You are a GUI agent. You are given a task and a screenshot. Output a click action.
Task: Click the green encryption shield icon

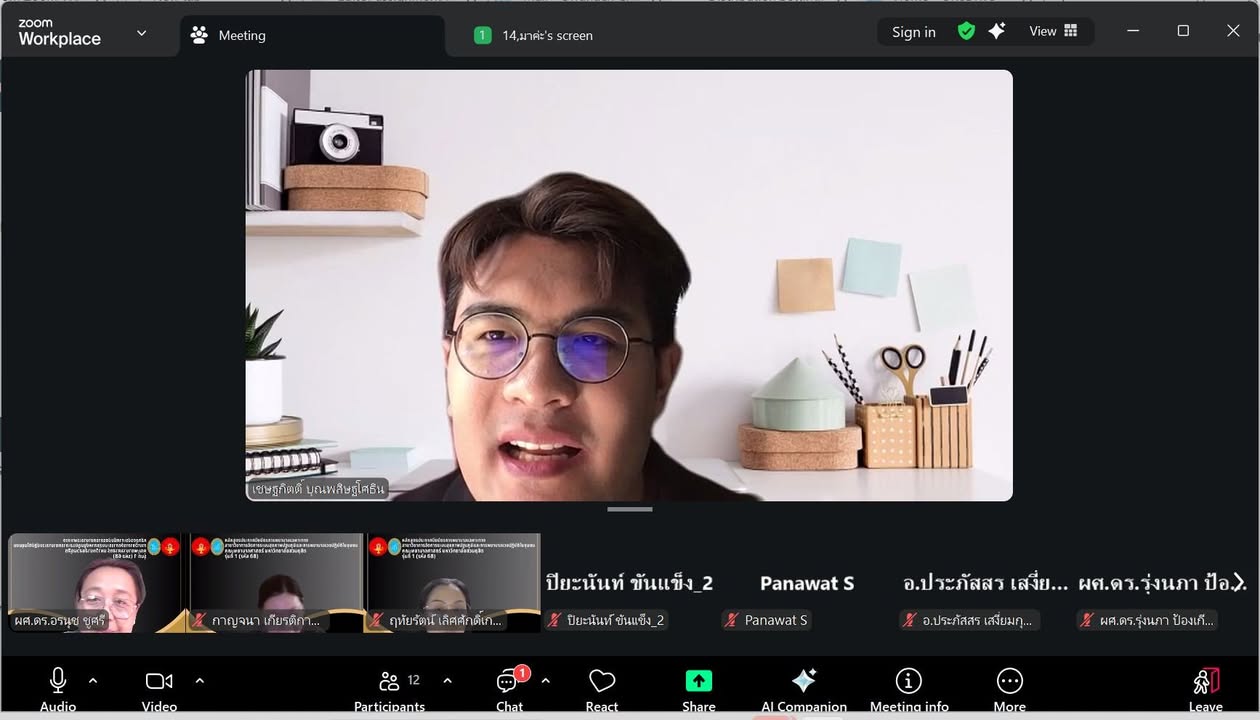click(966, 32)
